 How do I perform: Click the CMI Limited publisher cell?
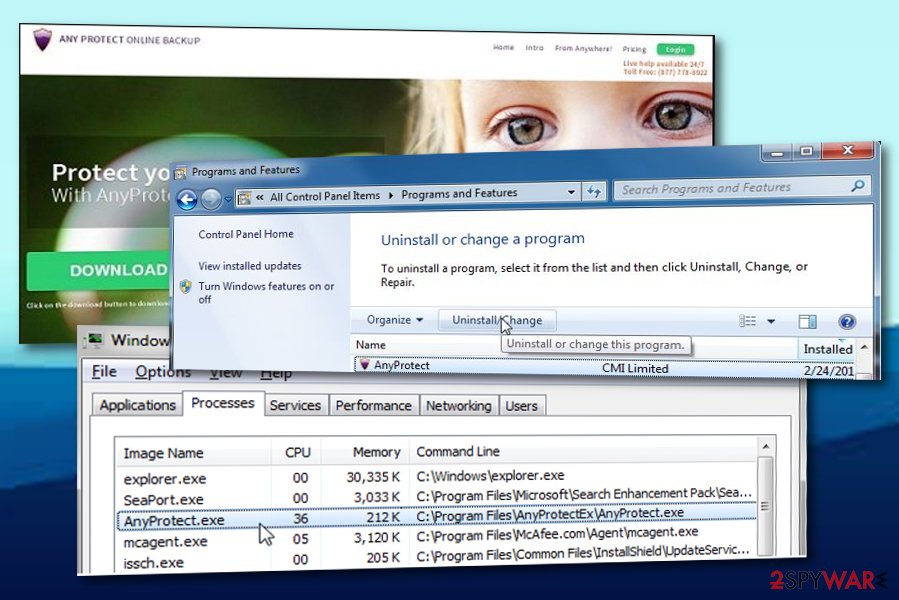635,368
